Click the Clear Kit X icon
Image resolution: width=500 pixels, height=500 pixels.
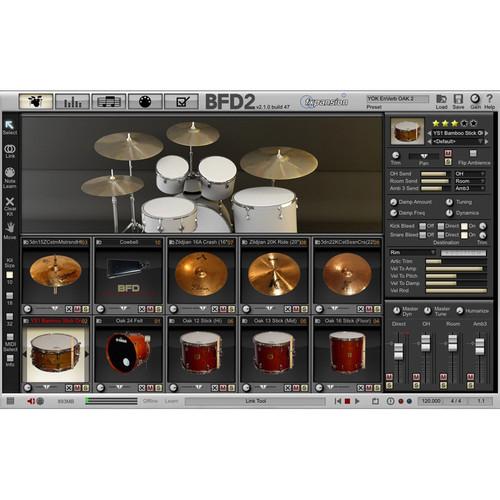[x=10, y=201]
